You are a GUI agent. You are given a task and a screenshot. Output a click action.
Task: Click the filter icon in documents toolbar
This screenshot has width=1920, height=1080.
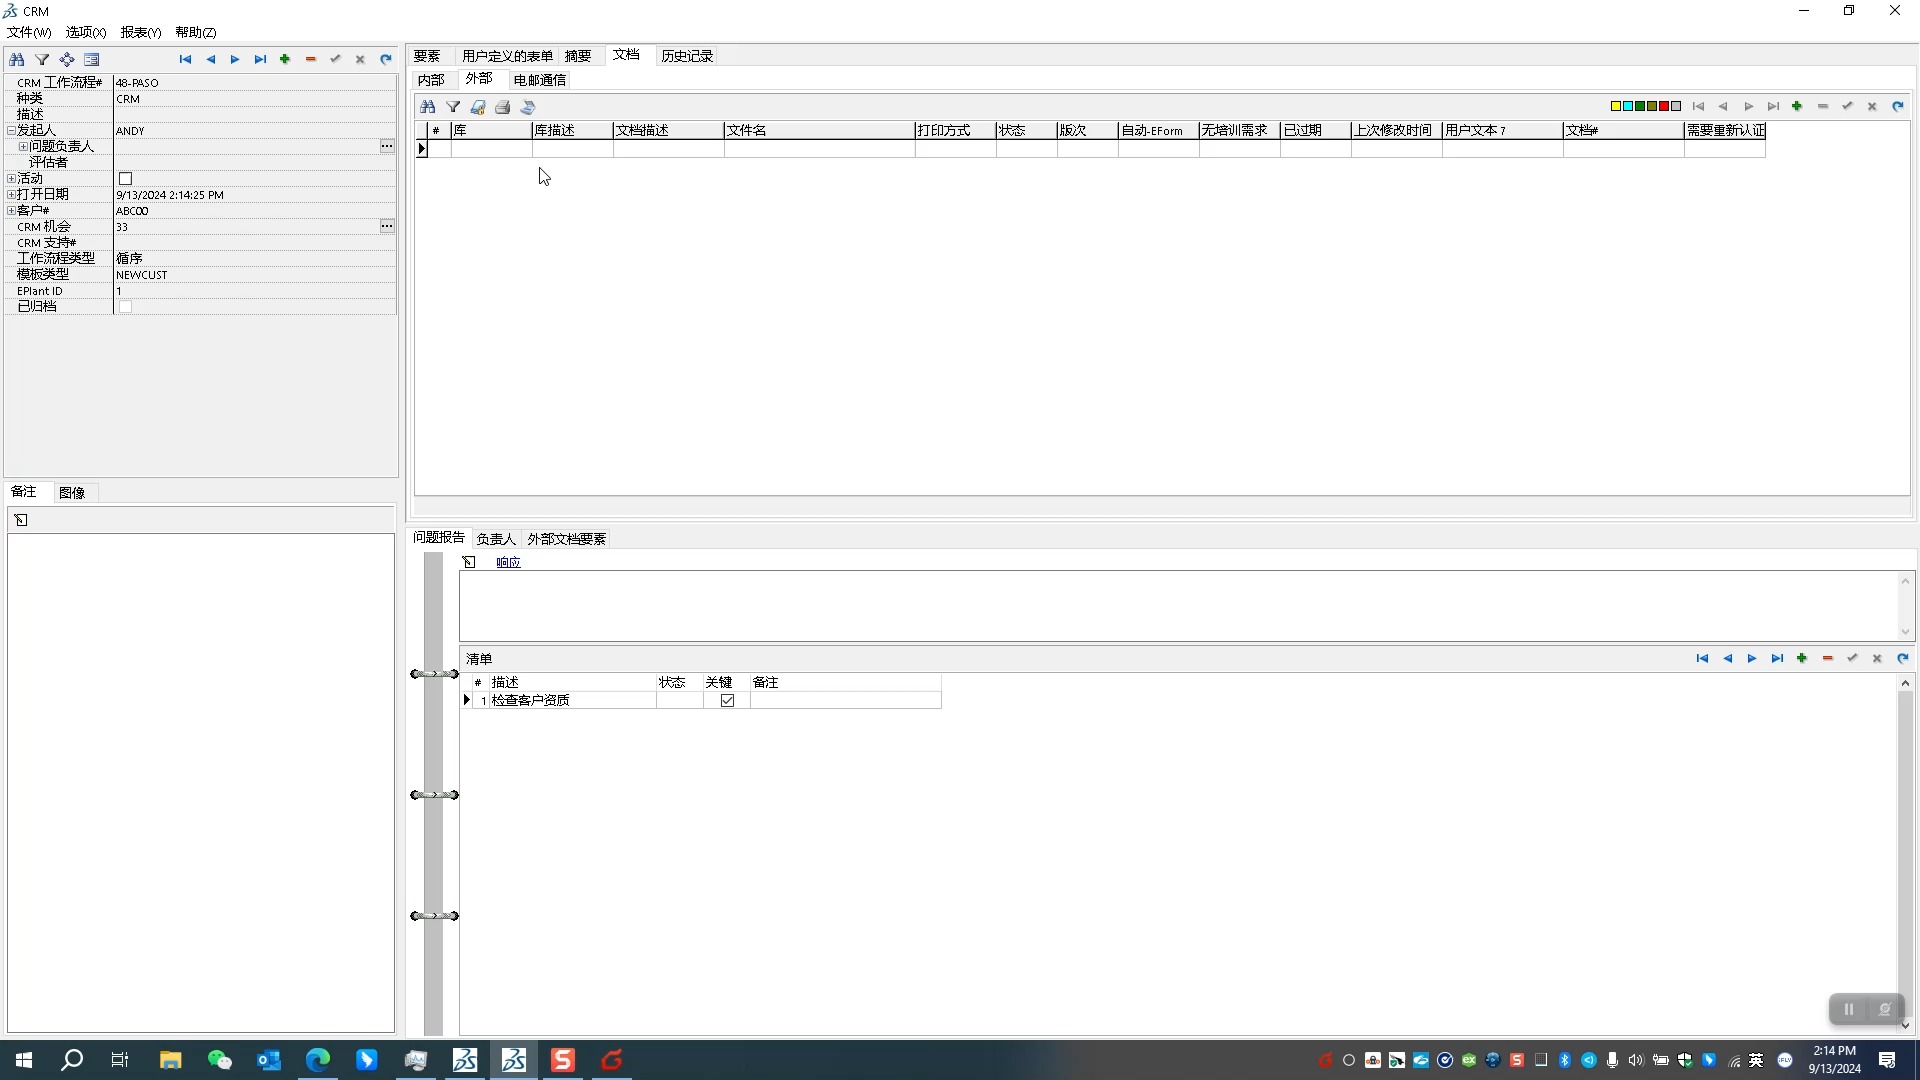tap(453, 107)
